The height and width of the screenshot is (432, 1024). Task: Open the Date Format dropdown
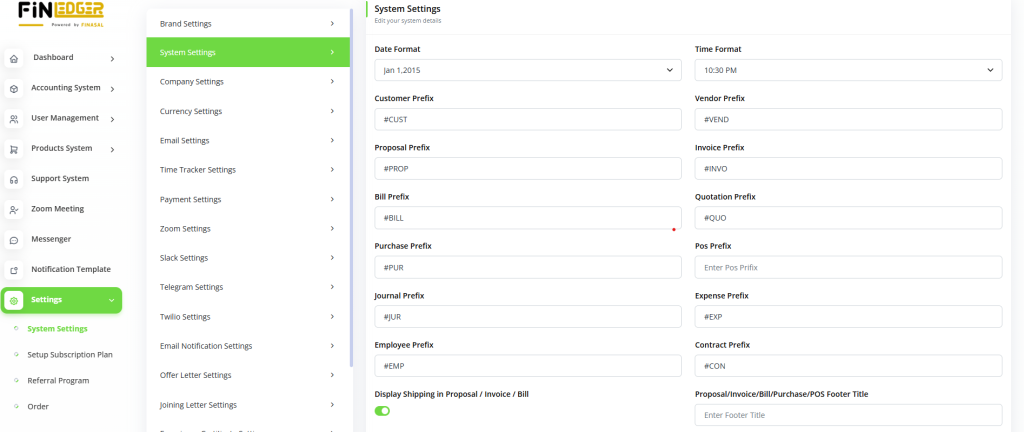526,70
